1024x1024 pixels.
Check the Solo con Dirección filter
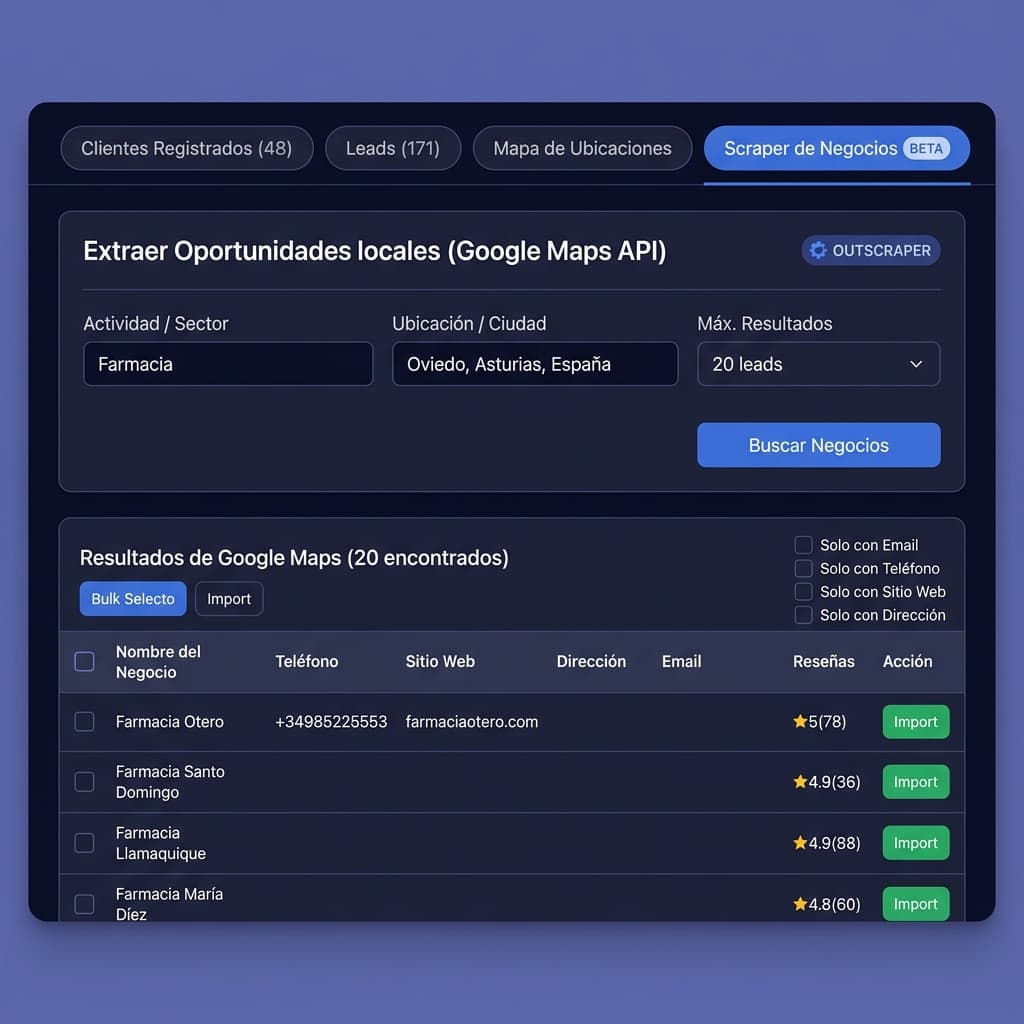[803, 615]
